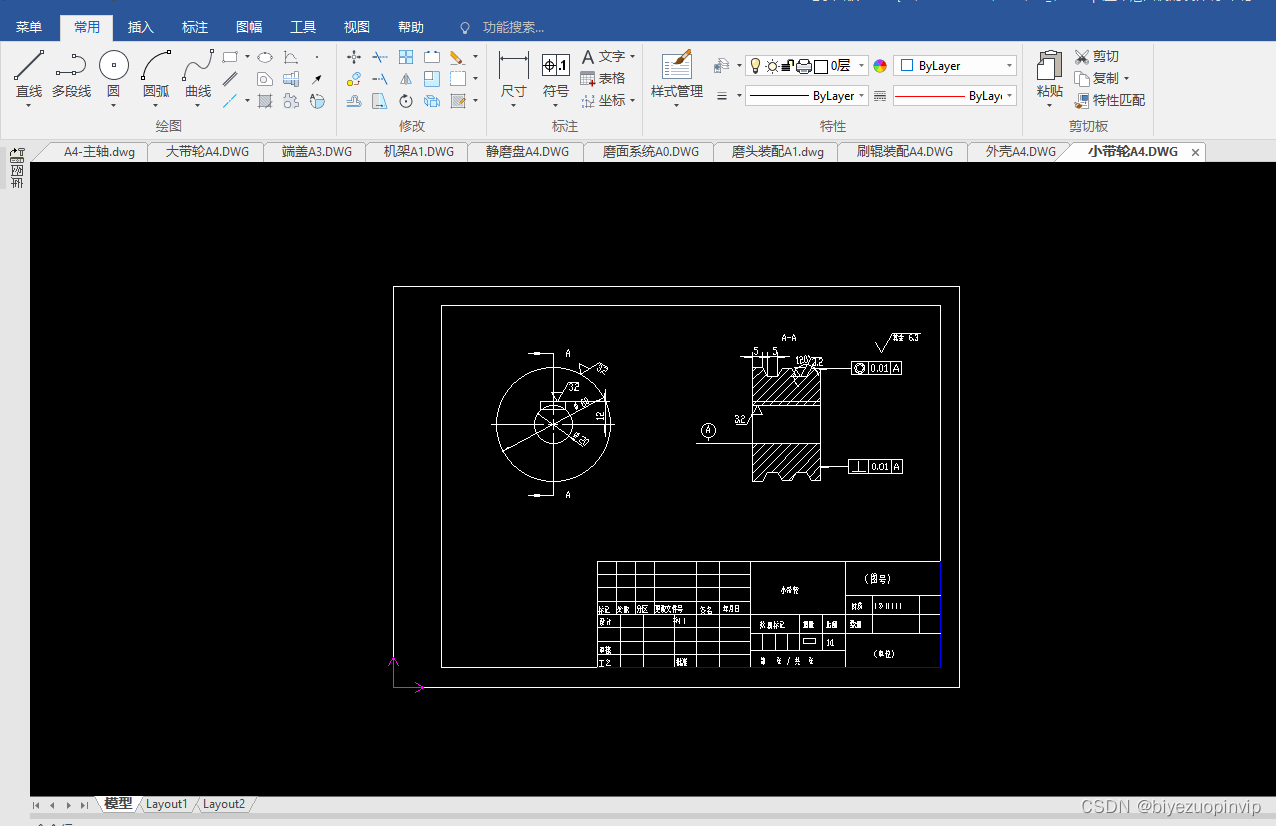
Task: Expand the 圆弧 arc dropdown arrow
Action: [156, 105]
